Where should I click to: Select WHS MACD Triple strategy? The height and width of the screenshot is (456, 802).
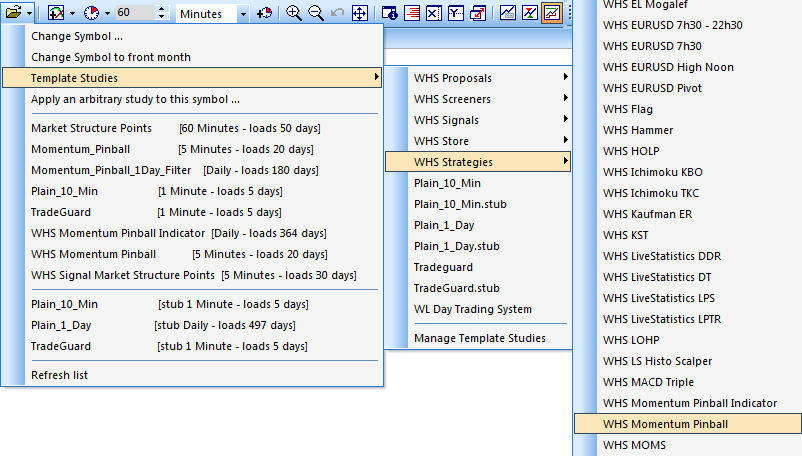pyautogui.click(x=688, y=382)
